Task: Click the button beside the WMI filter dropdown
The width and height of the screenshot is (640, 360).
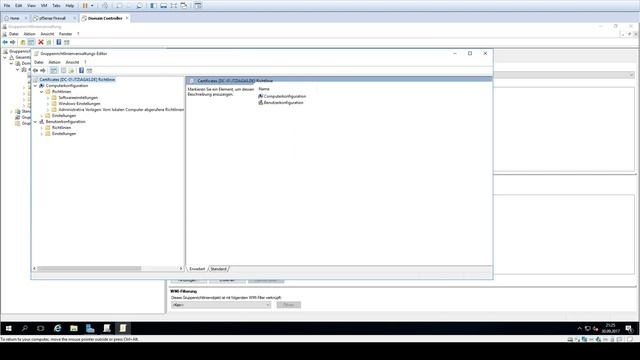Action: click(289, 305)
